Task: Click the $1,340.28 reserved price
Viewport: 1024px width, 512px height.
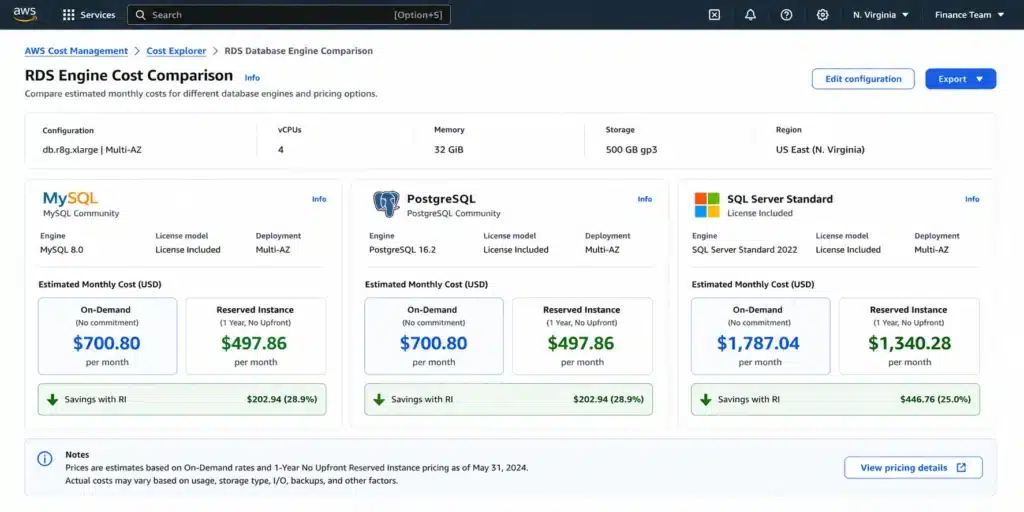Action: (909, 344)
